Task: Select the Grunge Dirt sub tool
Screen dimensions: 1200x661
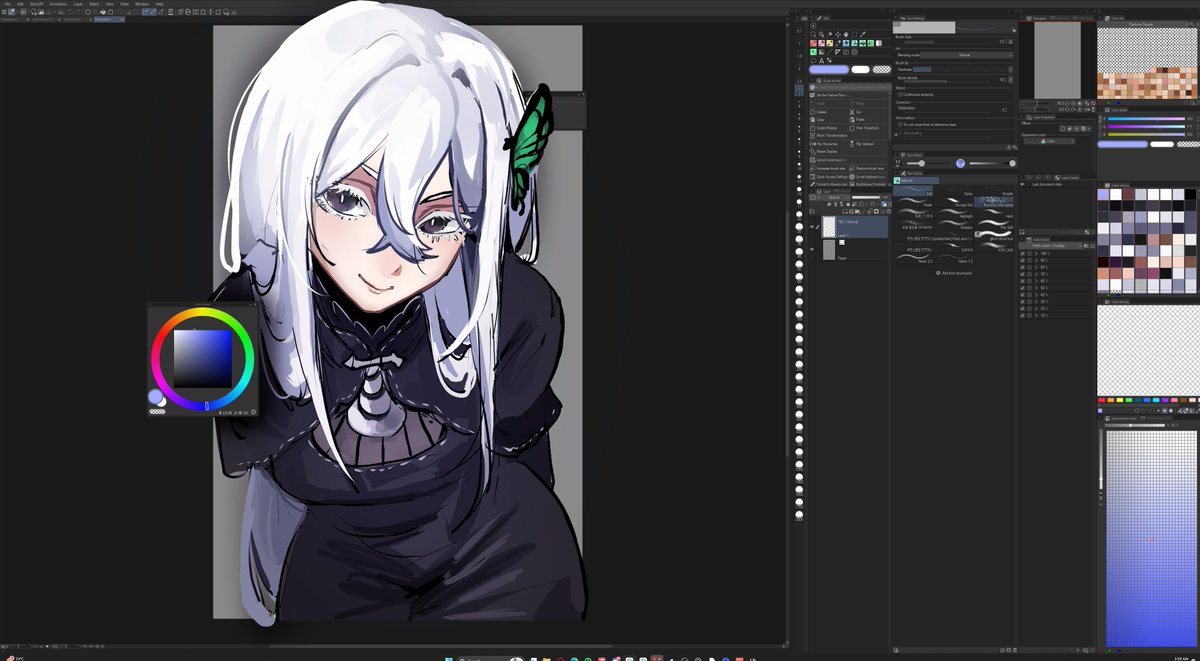Action: tap(954, 203)
